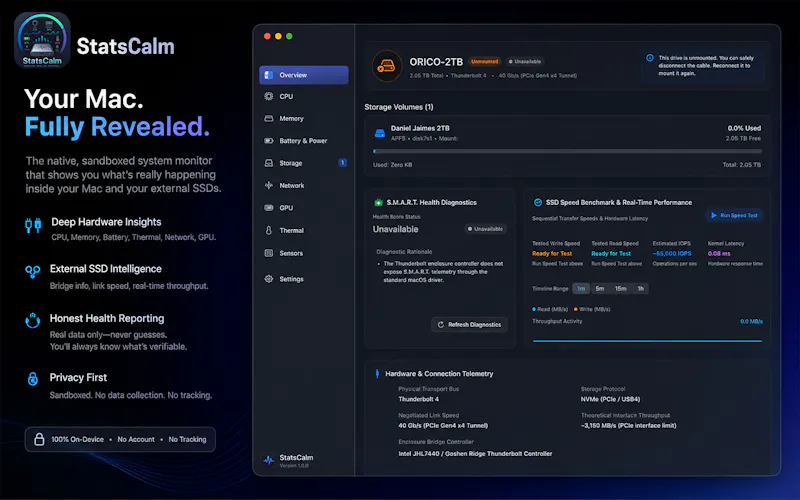Viewport: 800px width, 500px height.
Task: Click the Overview sidebar icon
Action: click(x=269, y=75)
